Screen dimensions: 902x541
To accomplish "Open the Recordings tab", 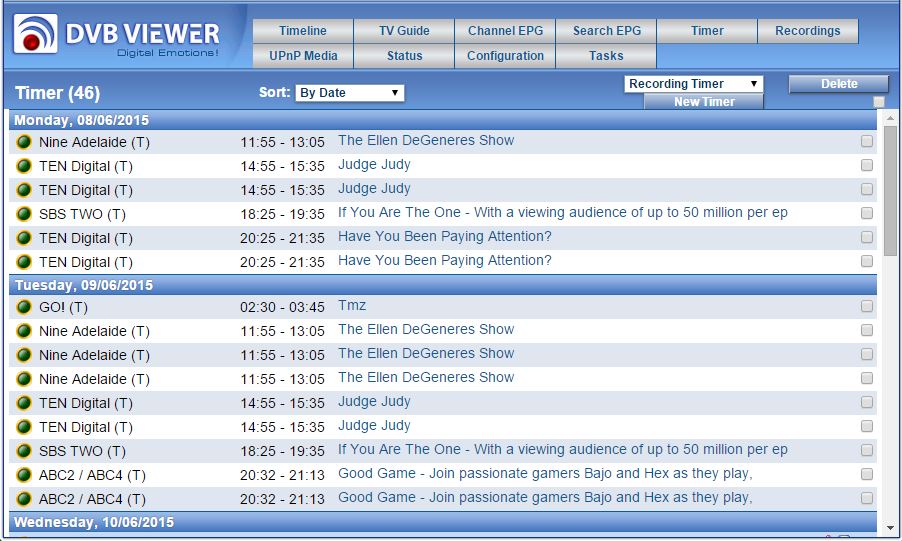I will coord(807,31).
